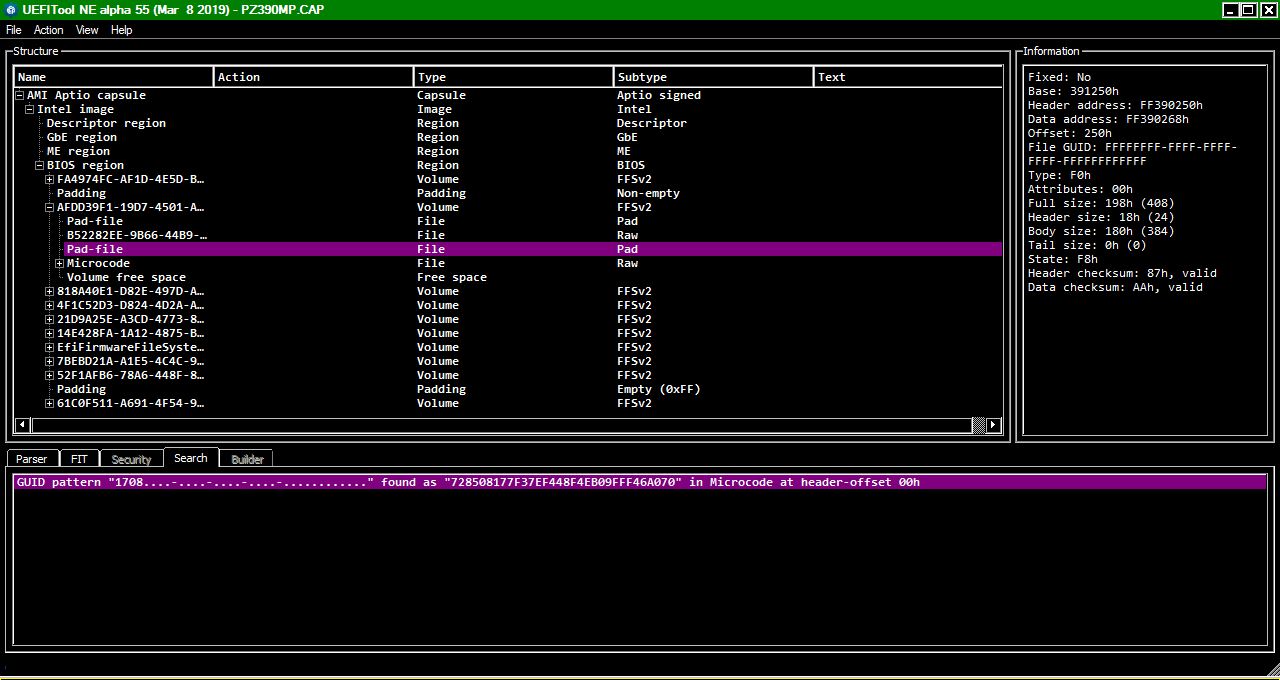This screenshot has height=680, width=1280.
Task: Click the File GUID text in Information
Action: click(1132, 154)
